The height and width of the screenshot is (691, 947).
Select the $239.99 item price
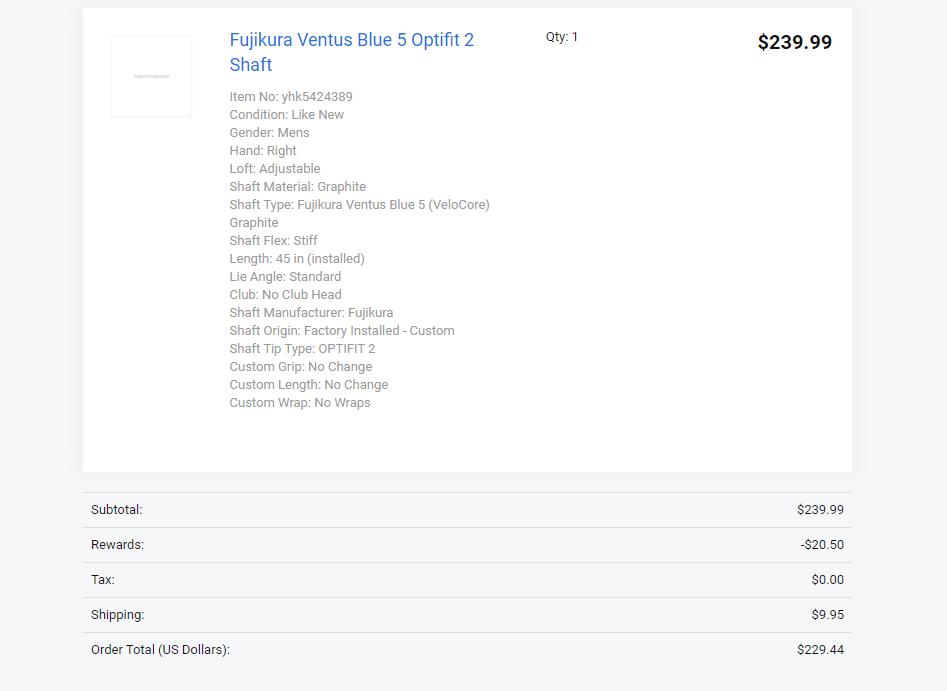794,42
